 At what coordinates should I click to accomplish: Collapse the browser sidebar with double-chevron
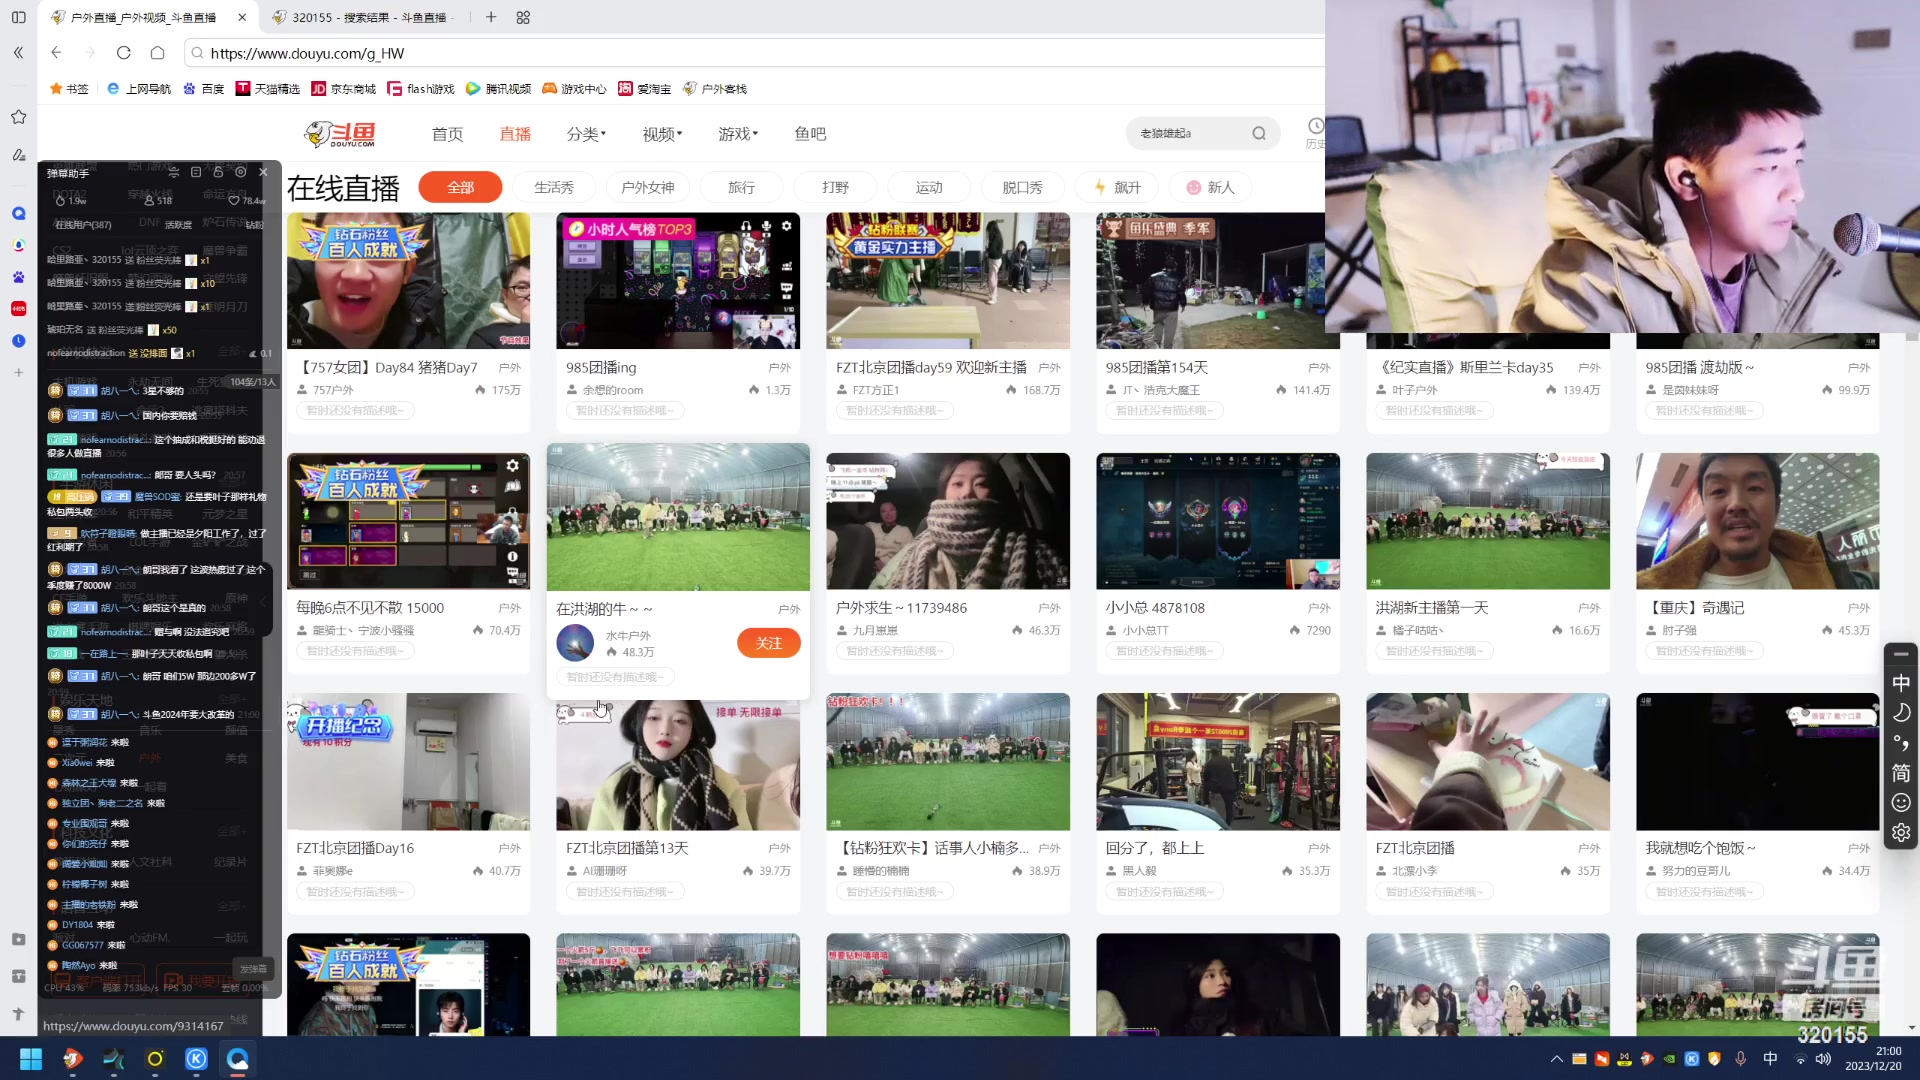18,53
